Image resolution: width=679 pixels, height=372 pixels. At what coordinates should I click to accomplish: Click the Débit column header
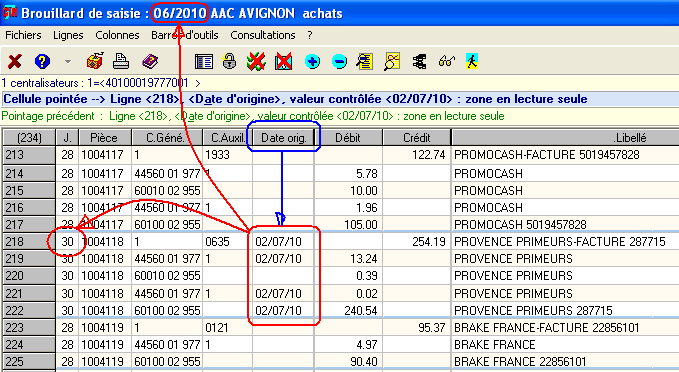tap(348, 138)
